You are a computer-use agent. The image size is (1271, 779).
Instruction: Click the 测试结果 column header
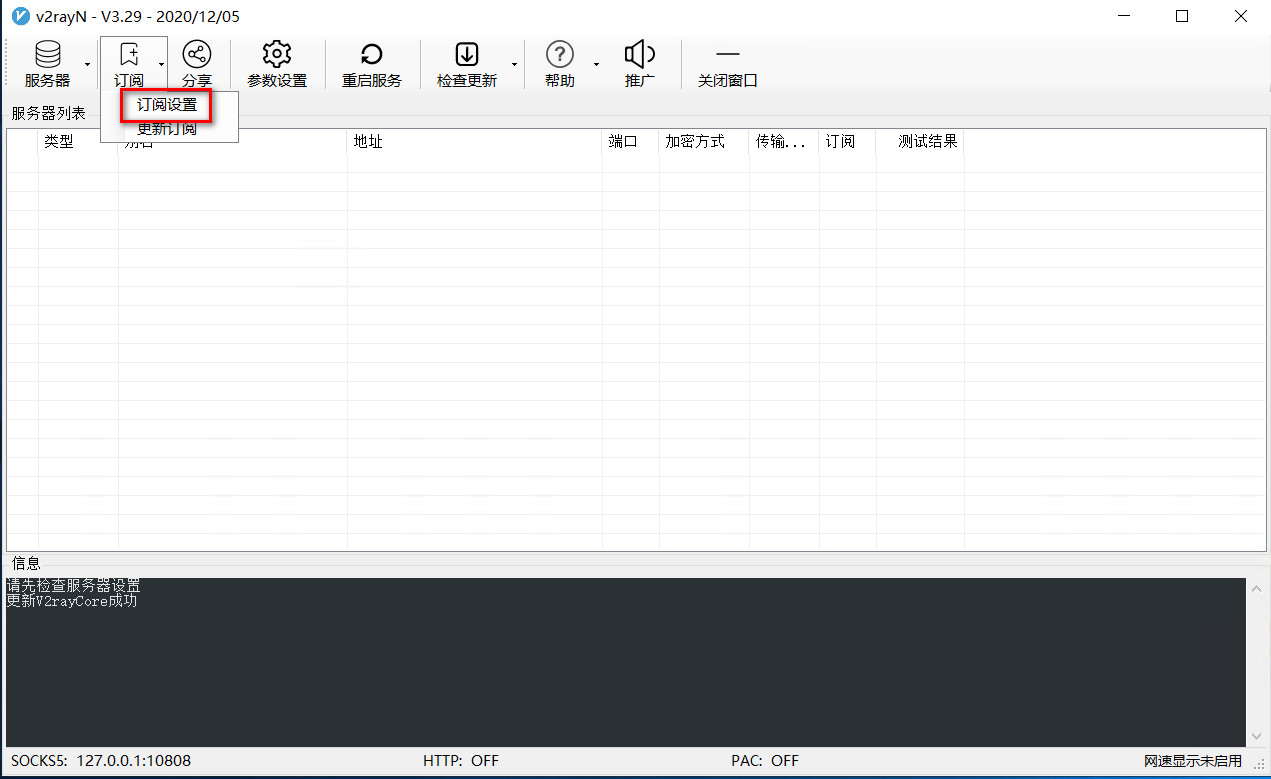pyautogui.click(x=920, y=142)
